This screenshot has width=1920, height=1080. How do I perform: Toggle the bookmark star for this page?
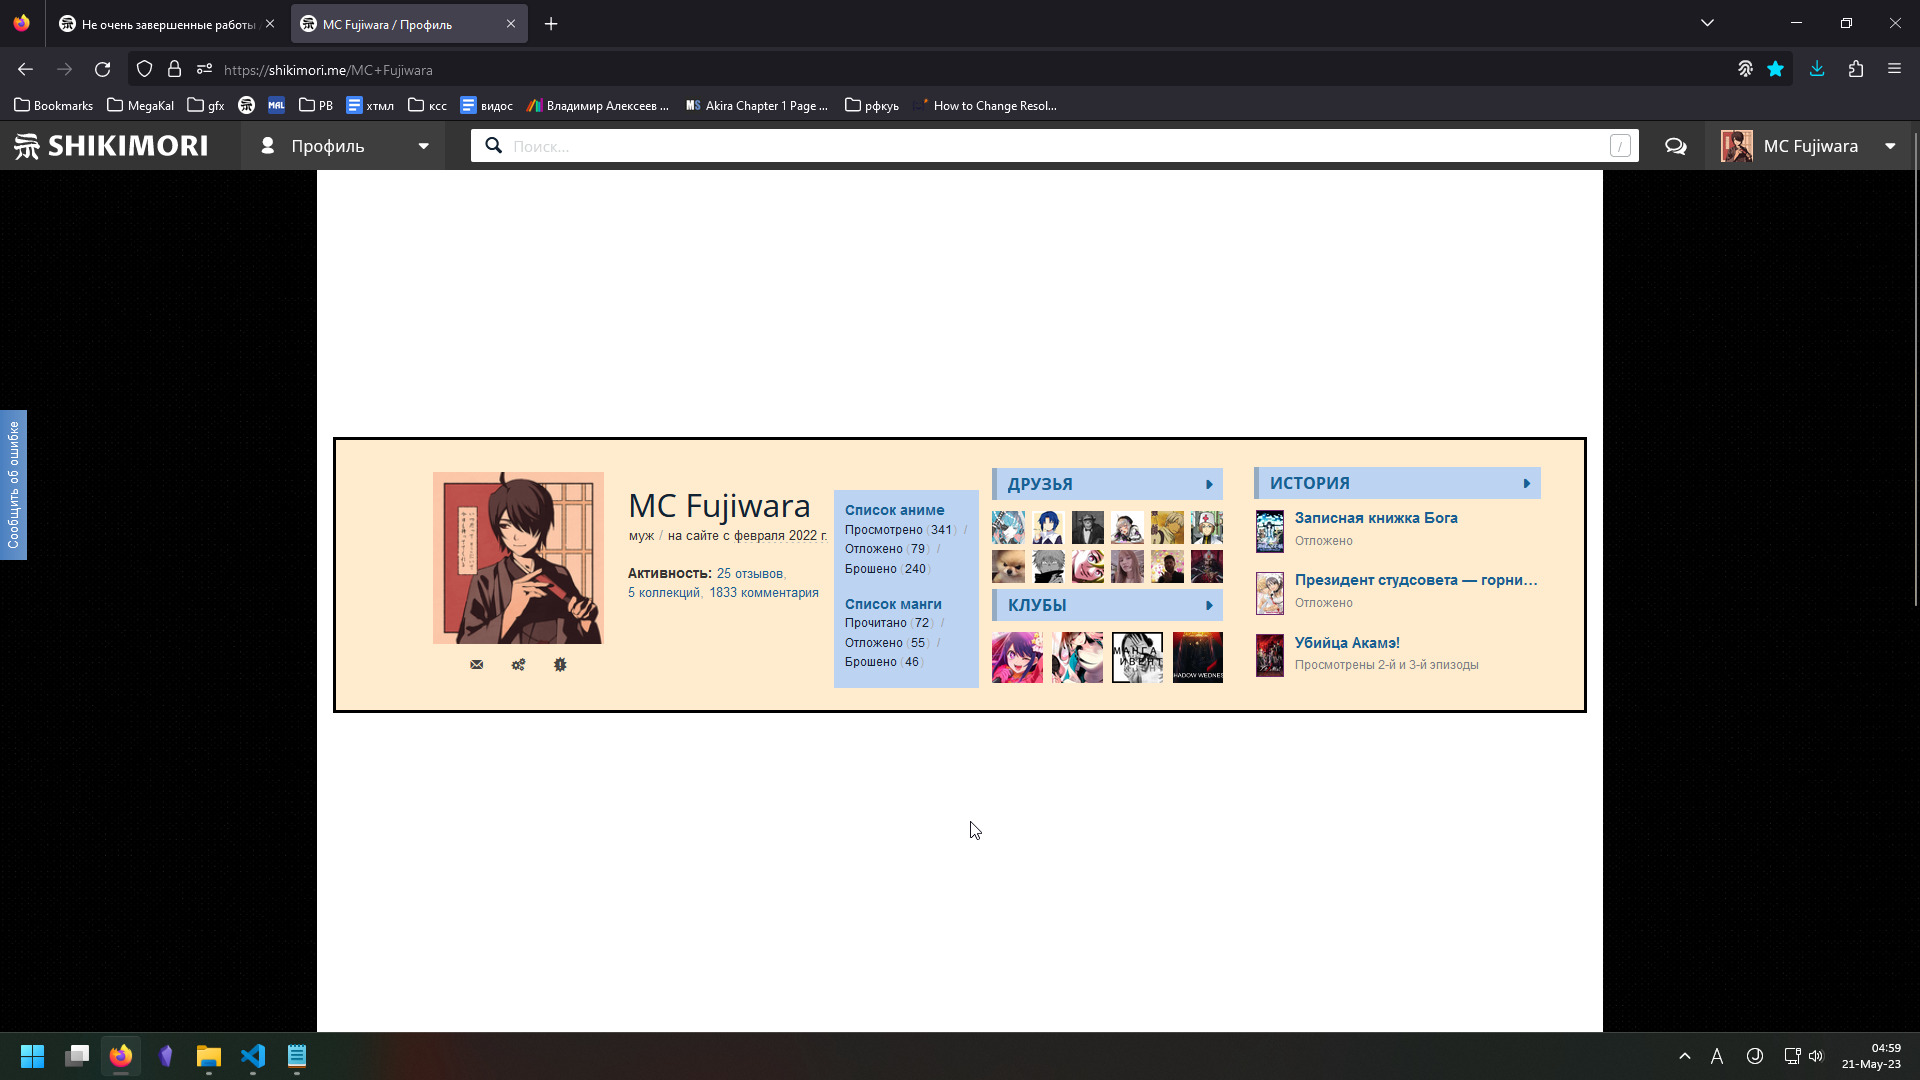coord(1776,69)
